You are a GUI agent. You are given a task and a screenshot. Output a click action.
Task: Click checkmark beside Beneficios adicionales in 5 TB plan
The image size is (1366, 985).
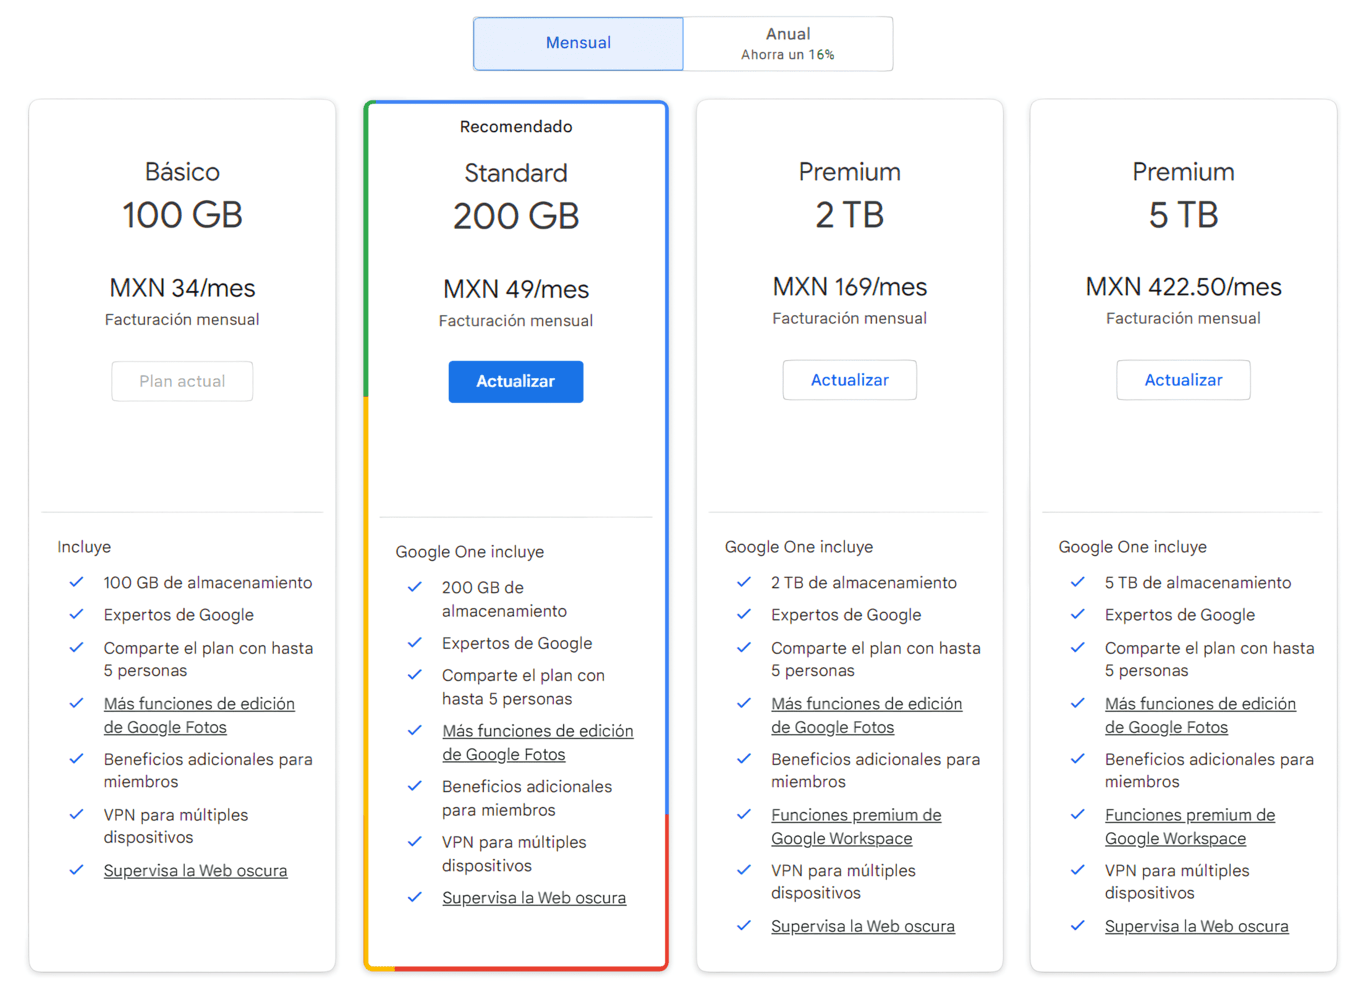point(1077,758)
